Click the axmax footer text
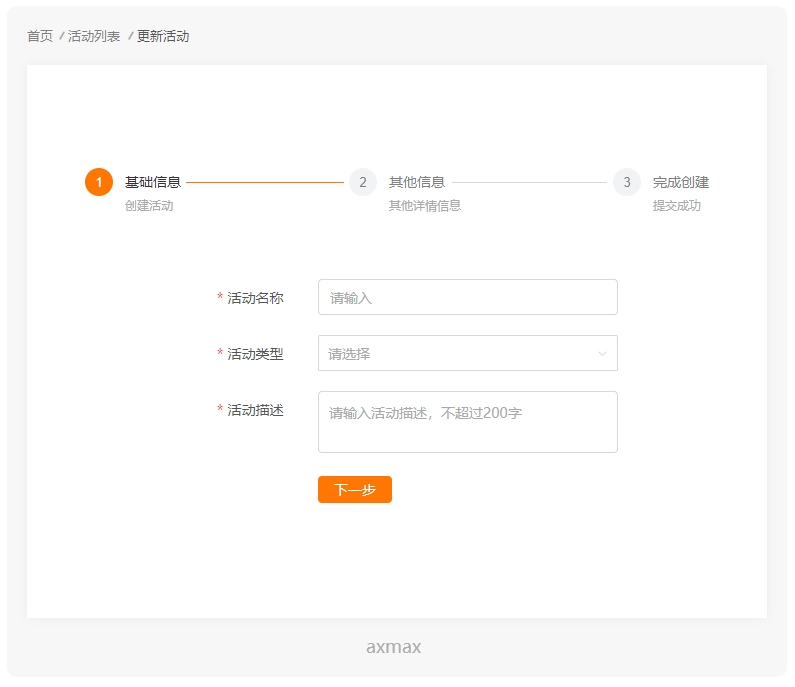Image resolution: width=795 pixels, height=687 pixels. (x=393, y=647)
